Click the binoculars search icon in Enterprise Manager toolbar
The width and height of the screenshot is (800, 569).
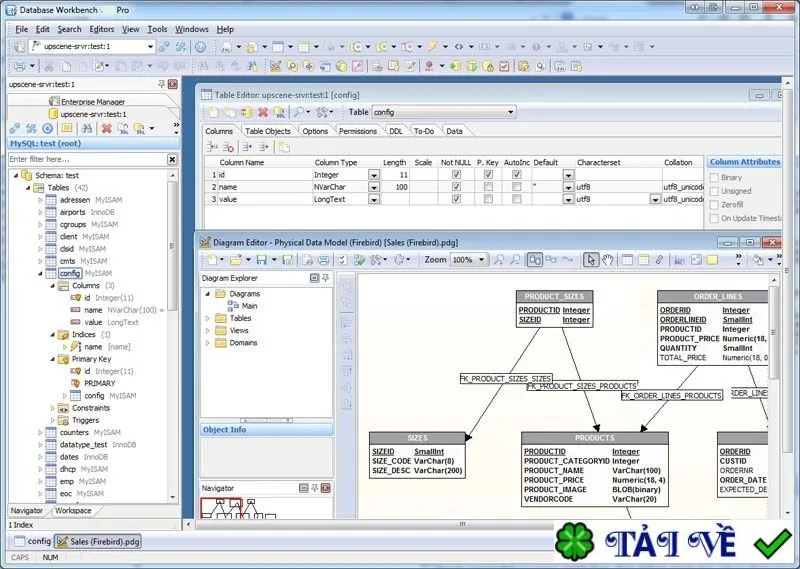pyautogui.click(x=87, y=129)
